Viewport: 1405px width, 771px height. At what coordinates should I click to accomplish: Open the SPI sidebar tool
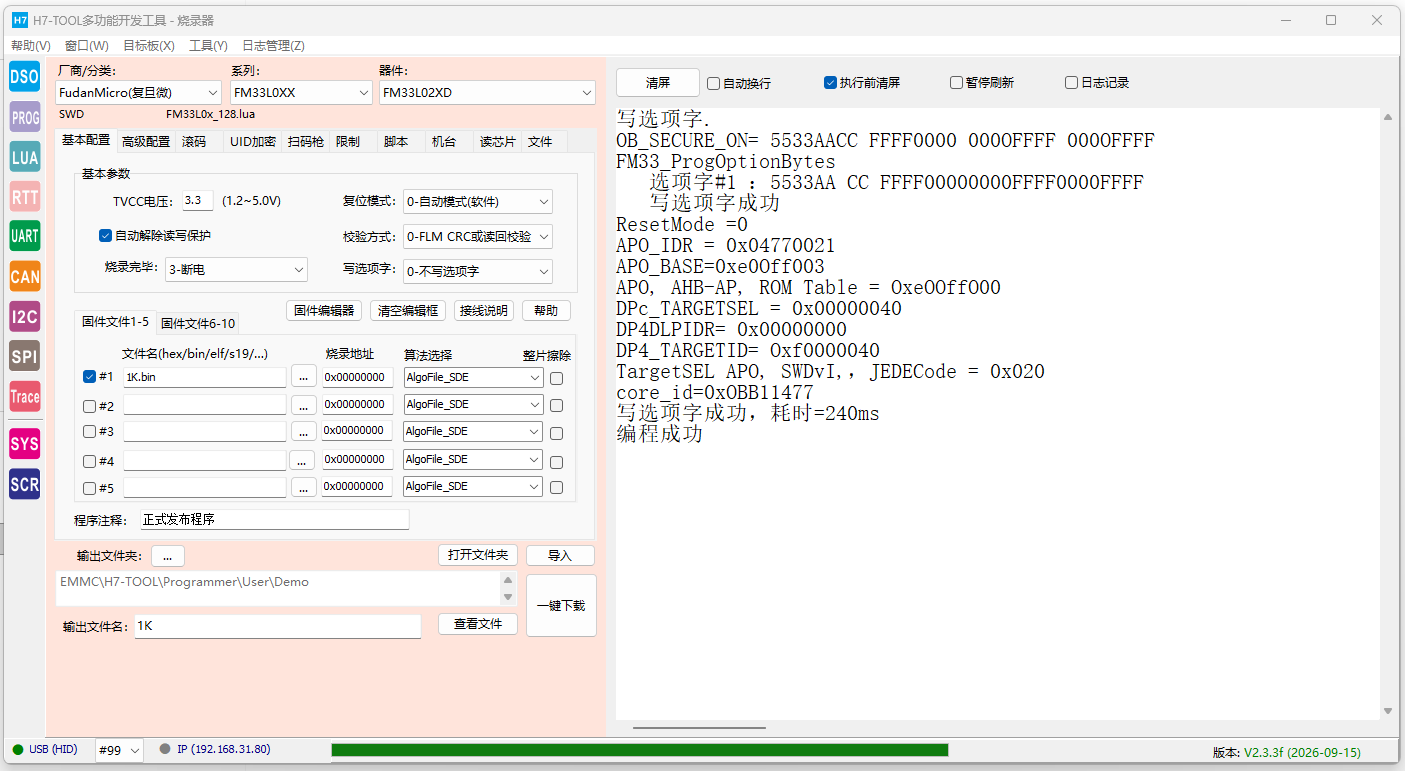tap(25, 356)
